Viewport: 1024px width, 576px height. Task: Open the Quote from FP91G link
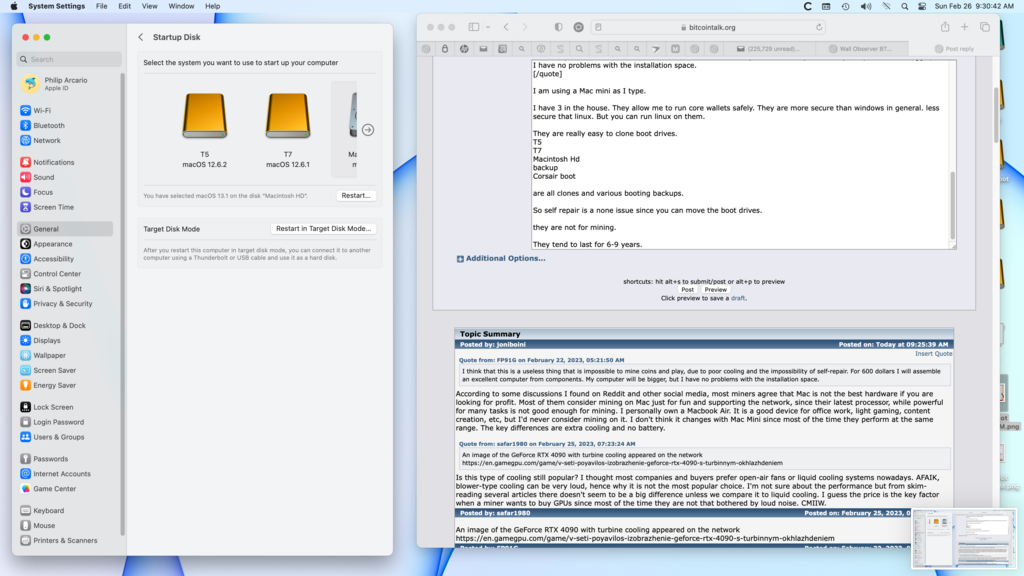[x=541, y=360]
